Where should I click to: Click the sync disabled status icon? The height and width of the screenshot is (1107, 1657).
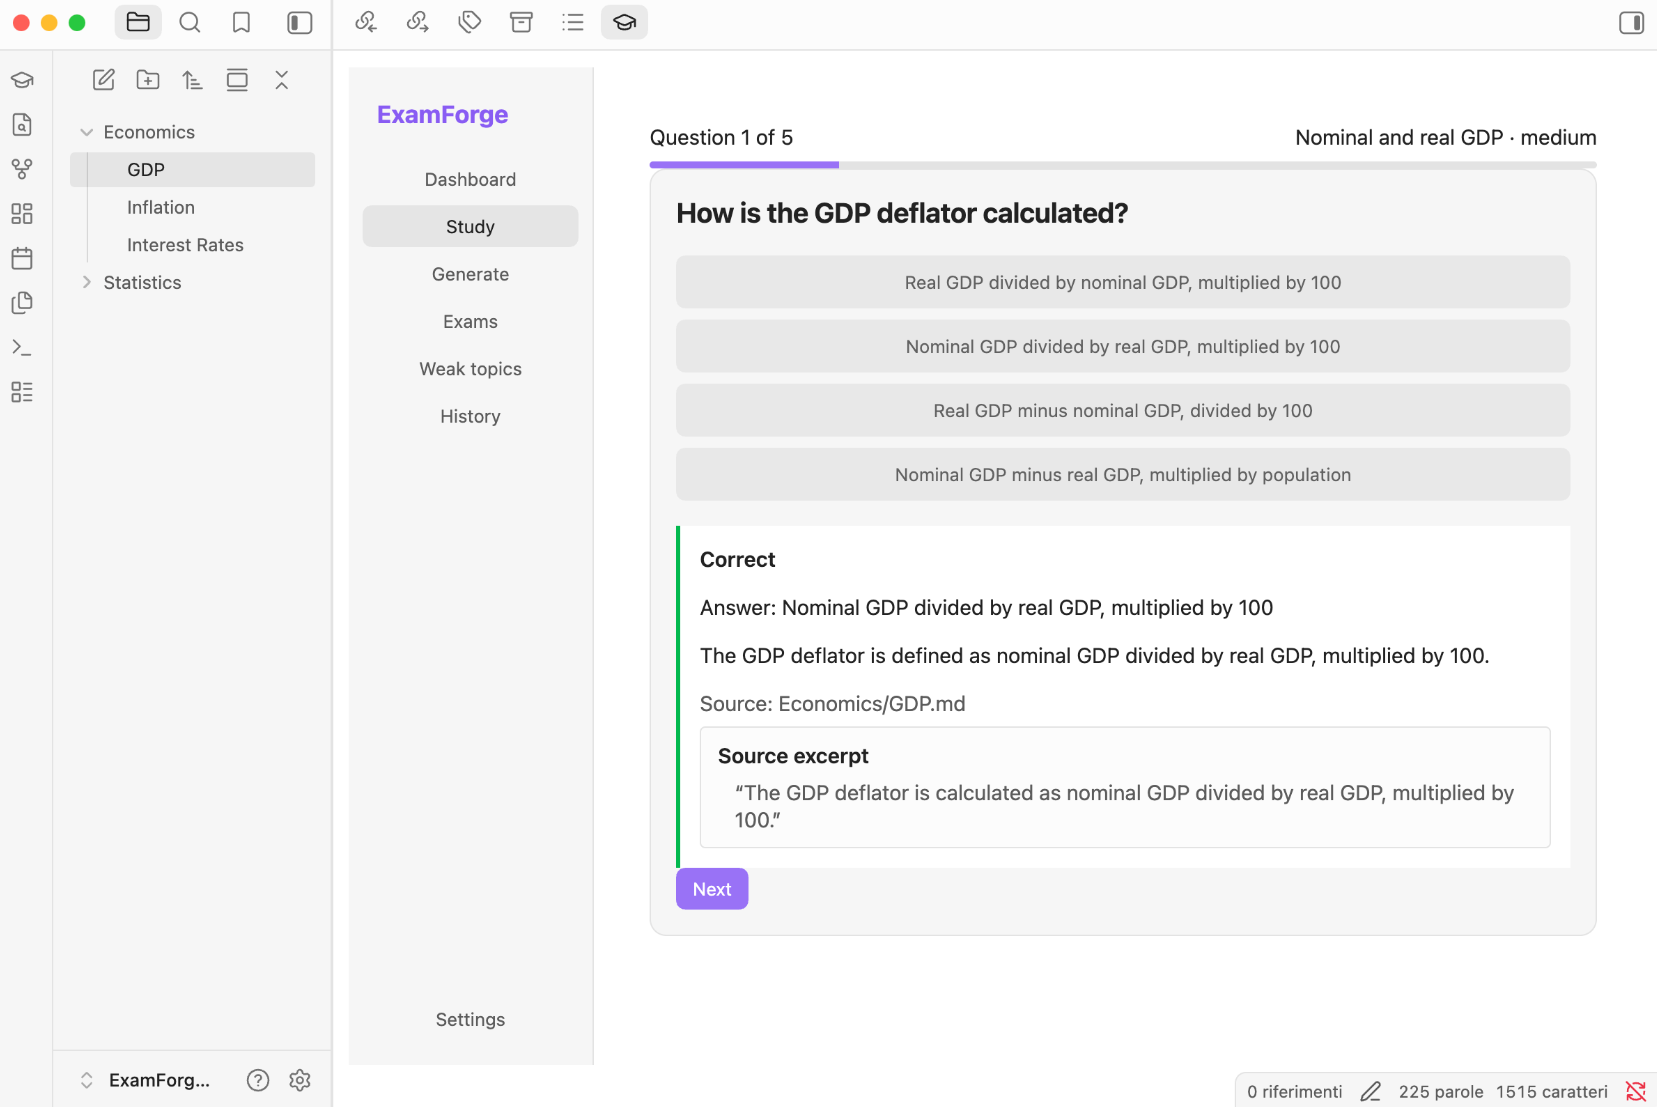pyautogui.click(x=1636, y=1092)
